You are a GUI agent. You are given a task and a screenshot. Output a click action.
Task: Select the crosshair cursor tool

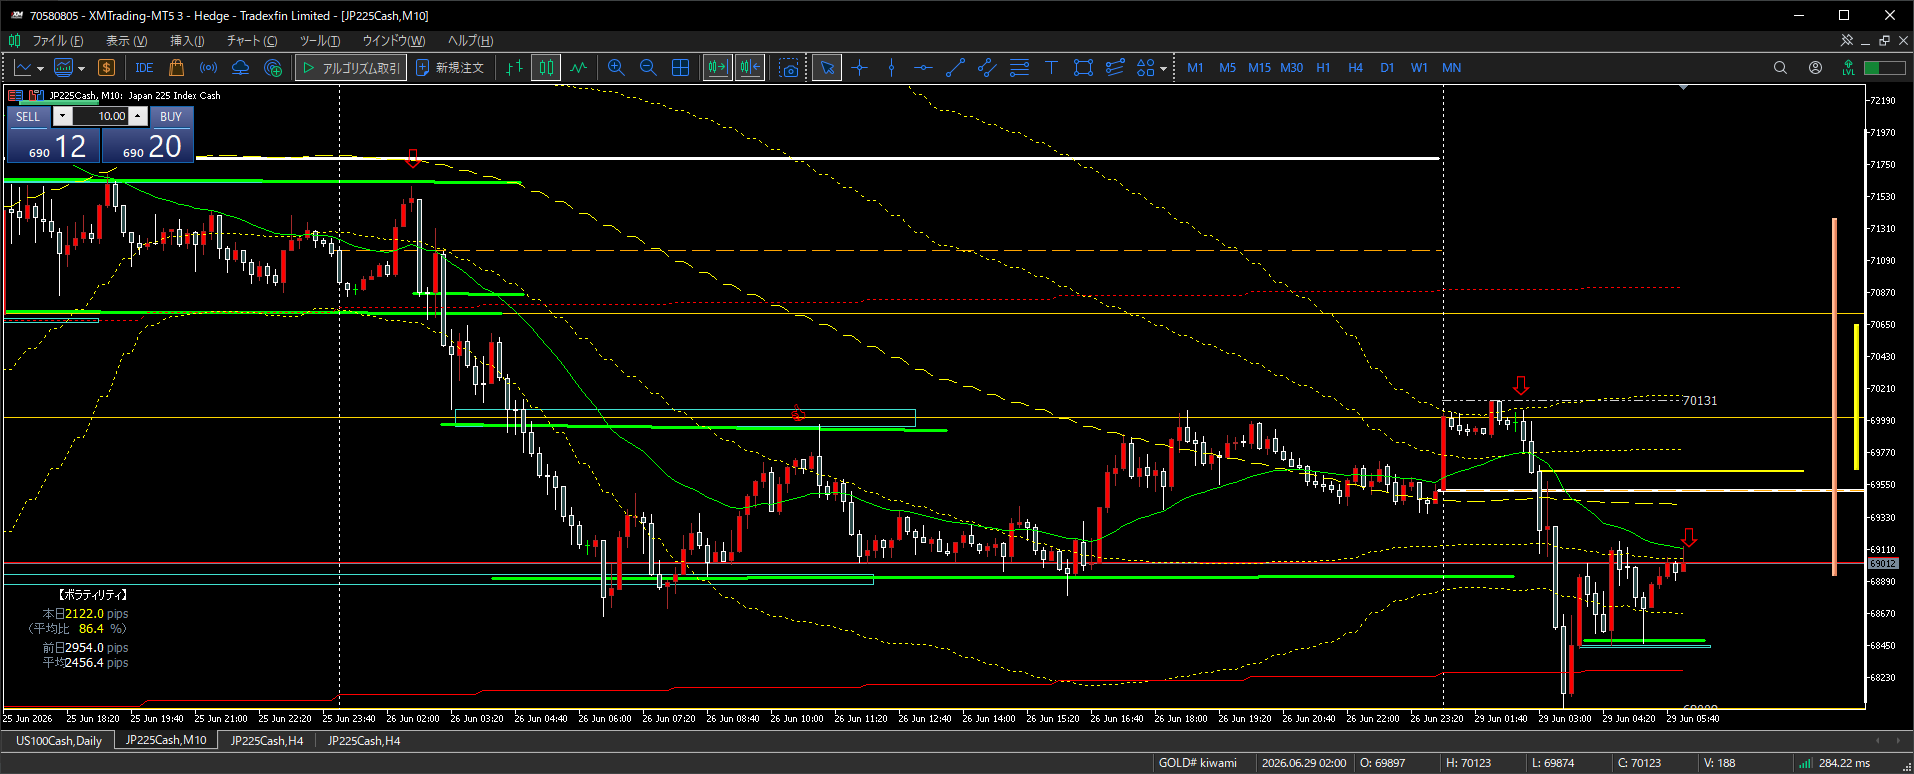(859, 68)
